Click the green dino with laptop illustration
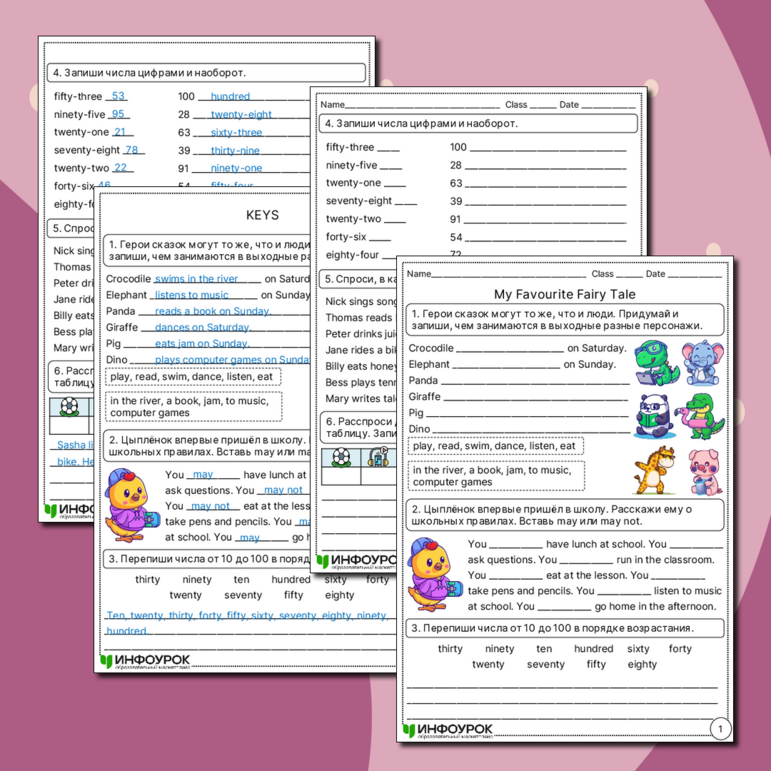The height and width of the screenshot is (771, 771). [x=656, y=363]
